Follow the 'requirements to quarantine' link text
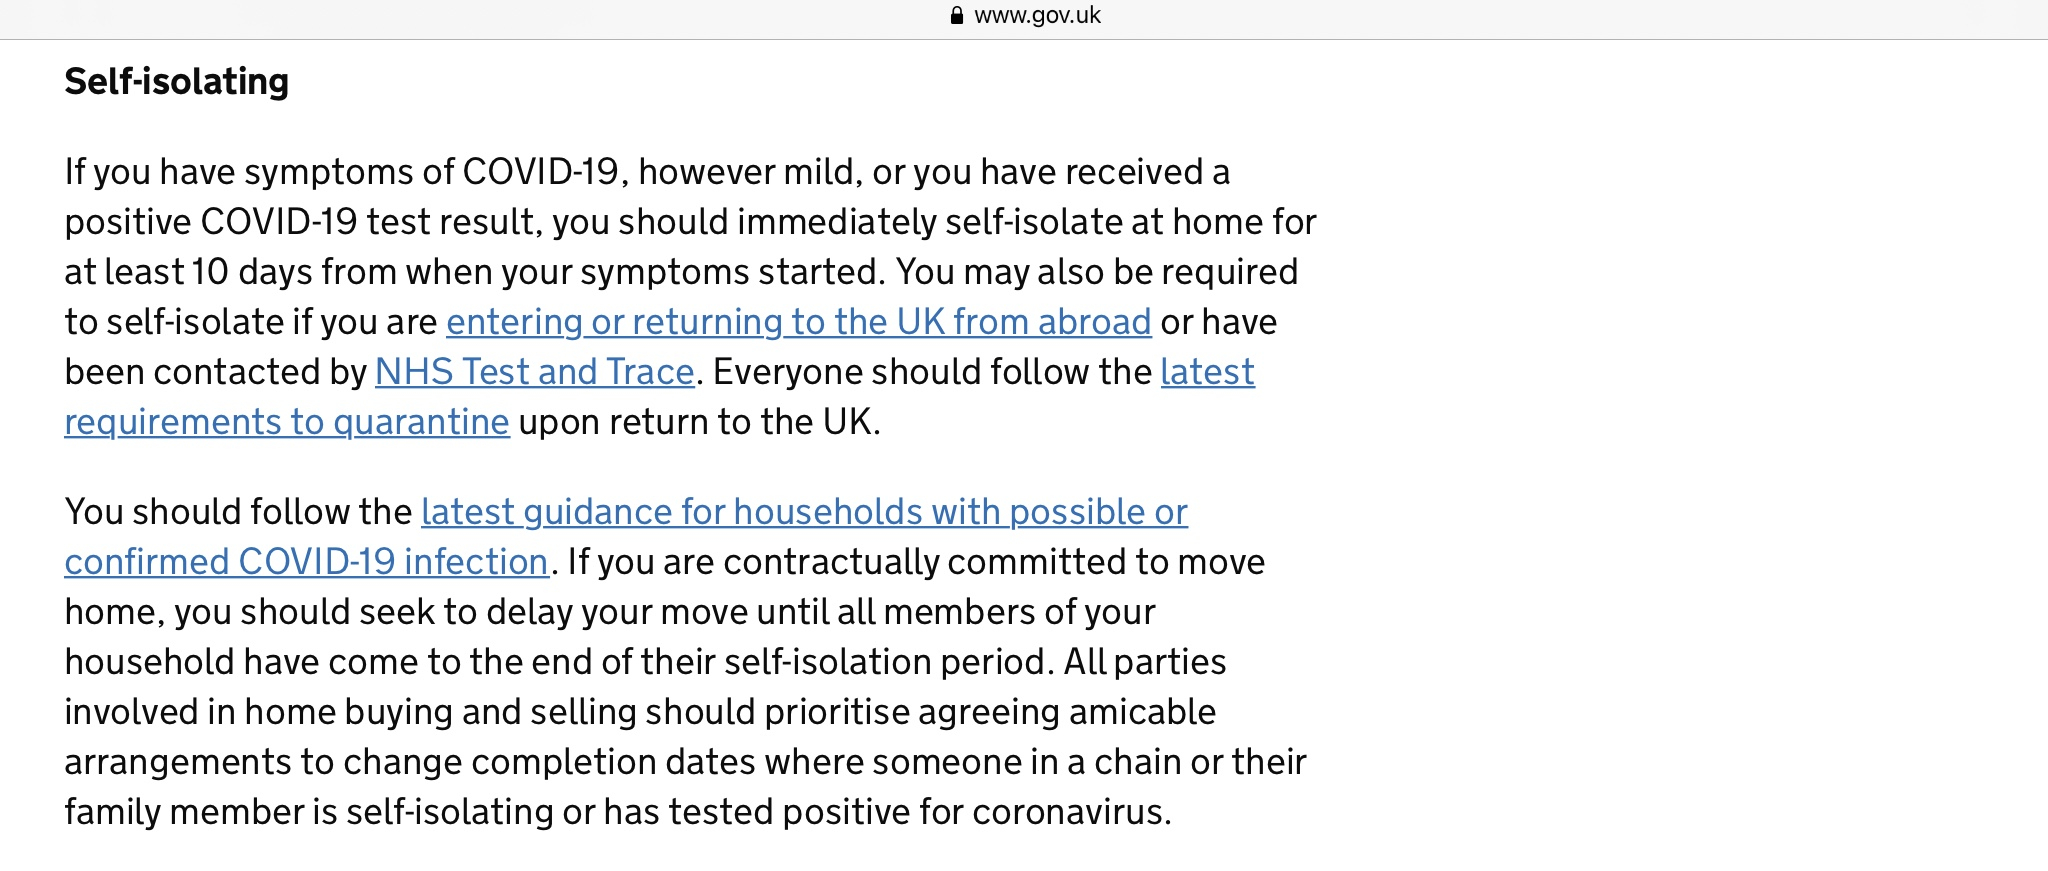This screenshot has width=2048, height=871. click(287, 422)
